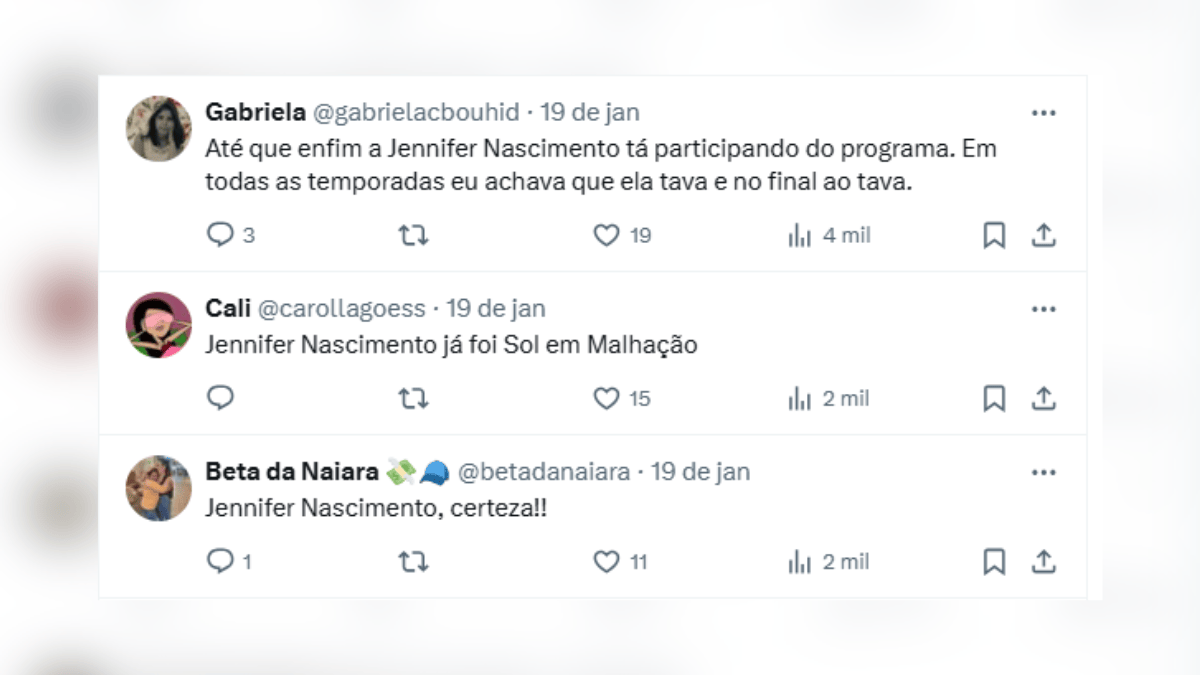This screenshot has height=675, width=1200.
Task: Reply to Cali's tweet
Action: click(219, 398)
